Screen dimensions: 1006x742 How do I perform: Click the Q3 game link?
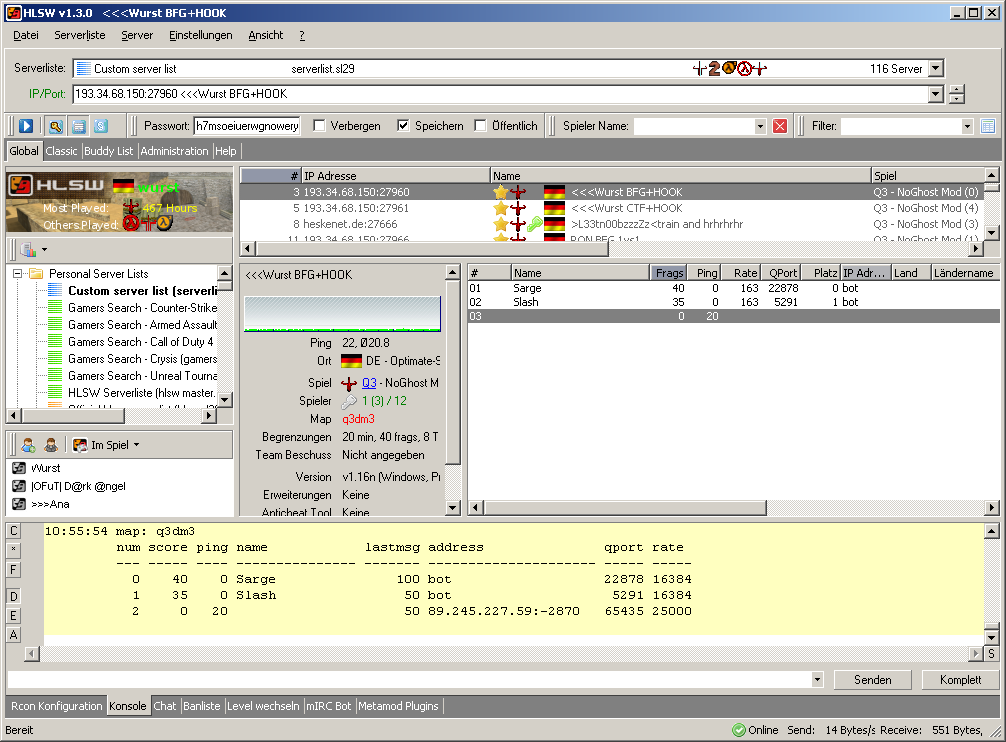click(369, 383)
